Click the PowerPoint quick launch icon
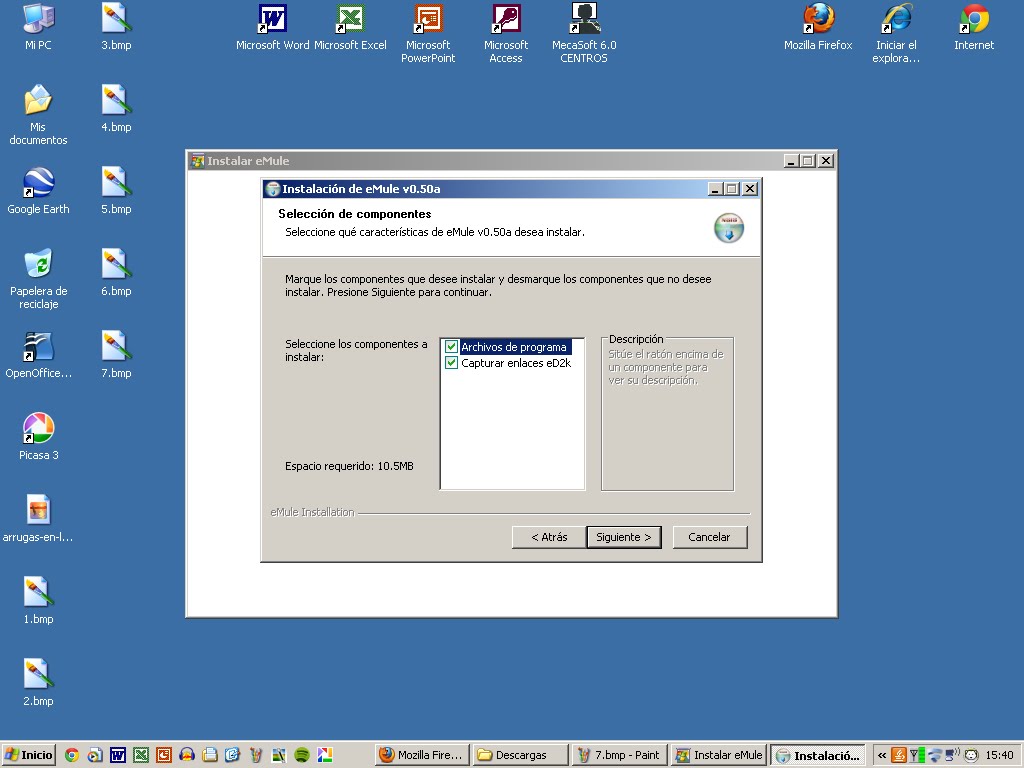 (x=163, y=755)
